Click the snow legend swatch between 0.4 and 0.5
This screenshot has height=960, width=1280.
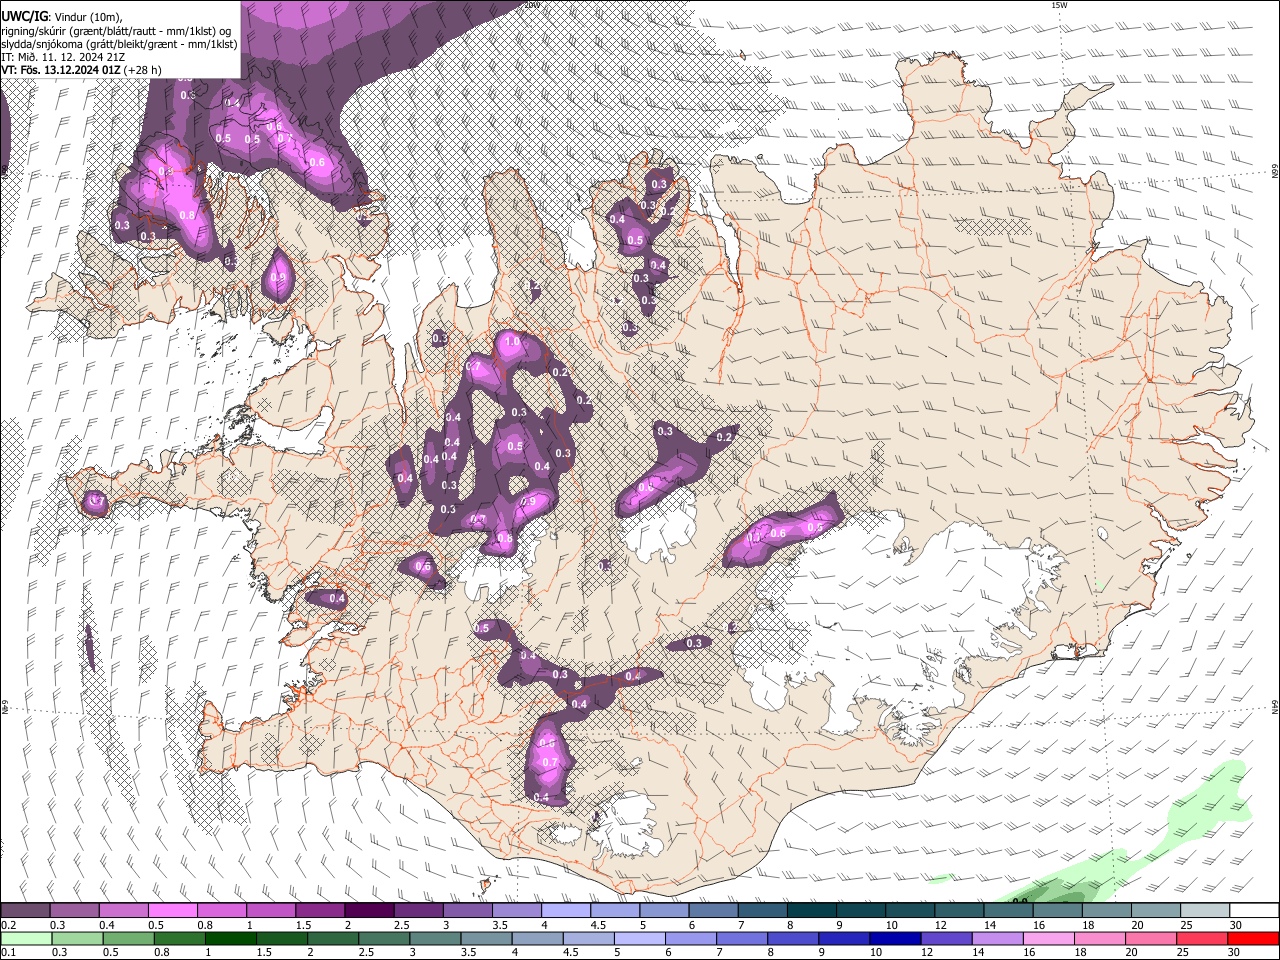[x=124, y=911]
